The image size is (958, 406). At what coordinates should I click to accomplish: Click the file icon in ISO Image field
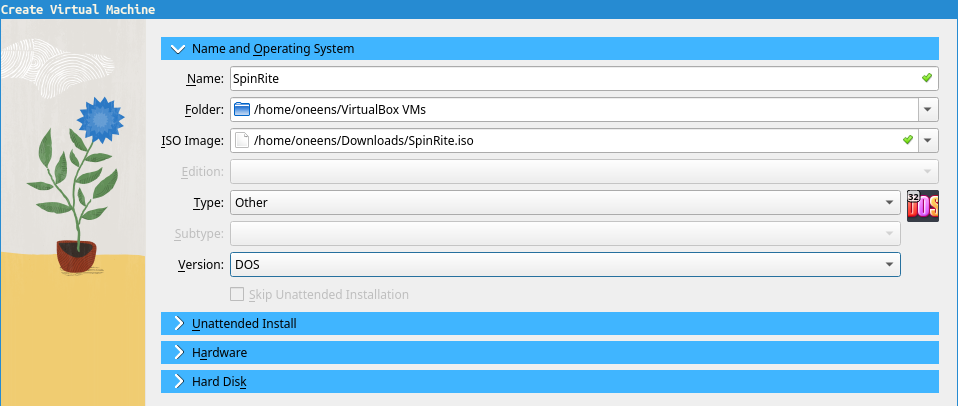tap(243, 140)
